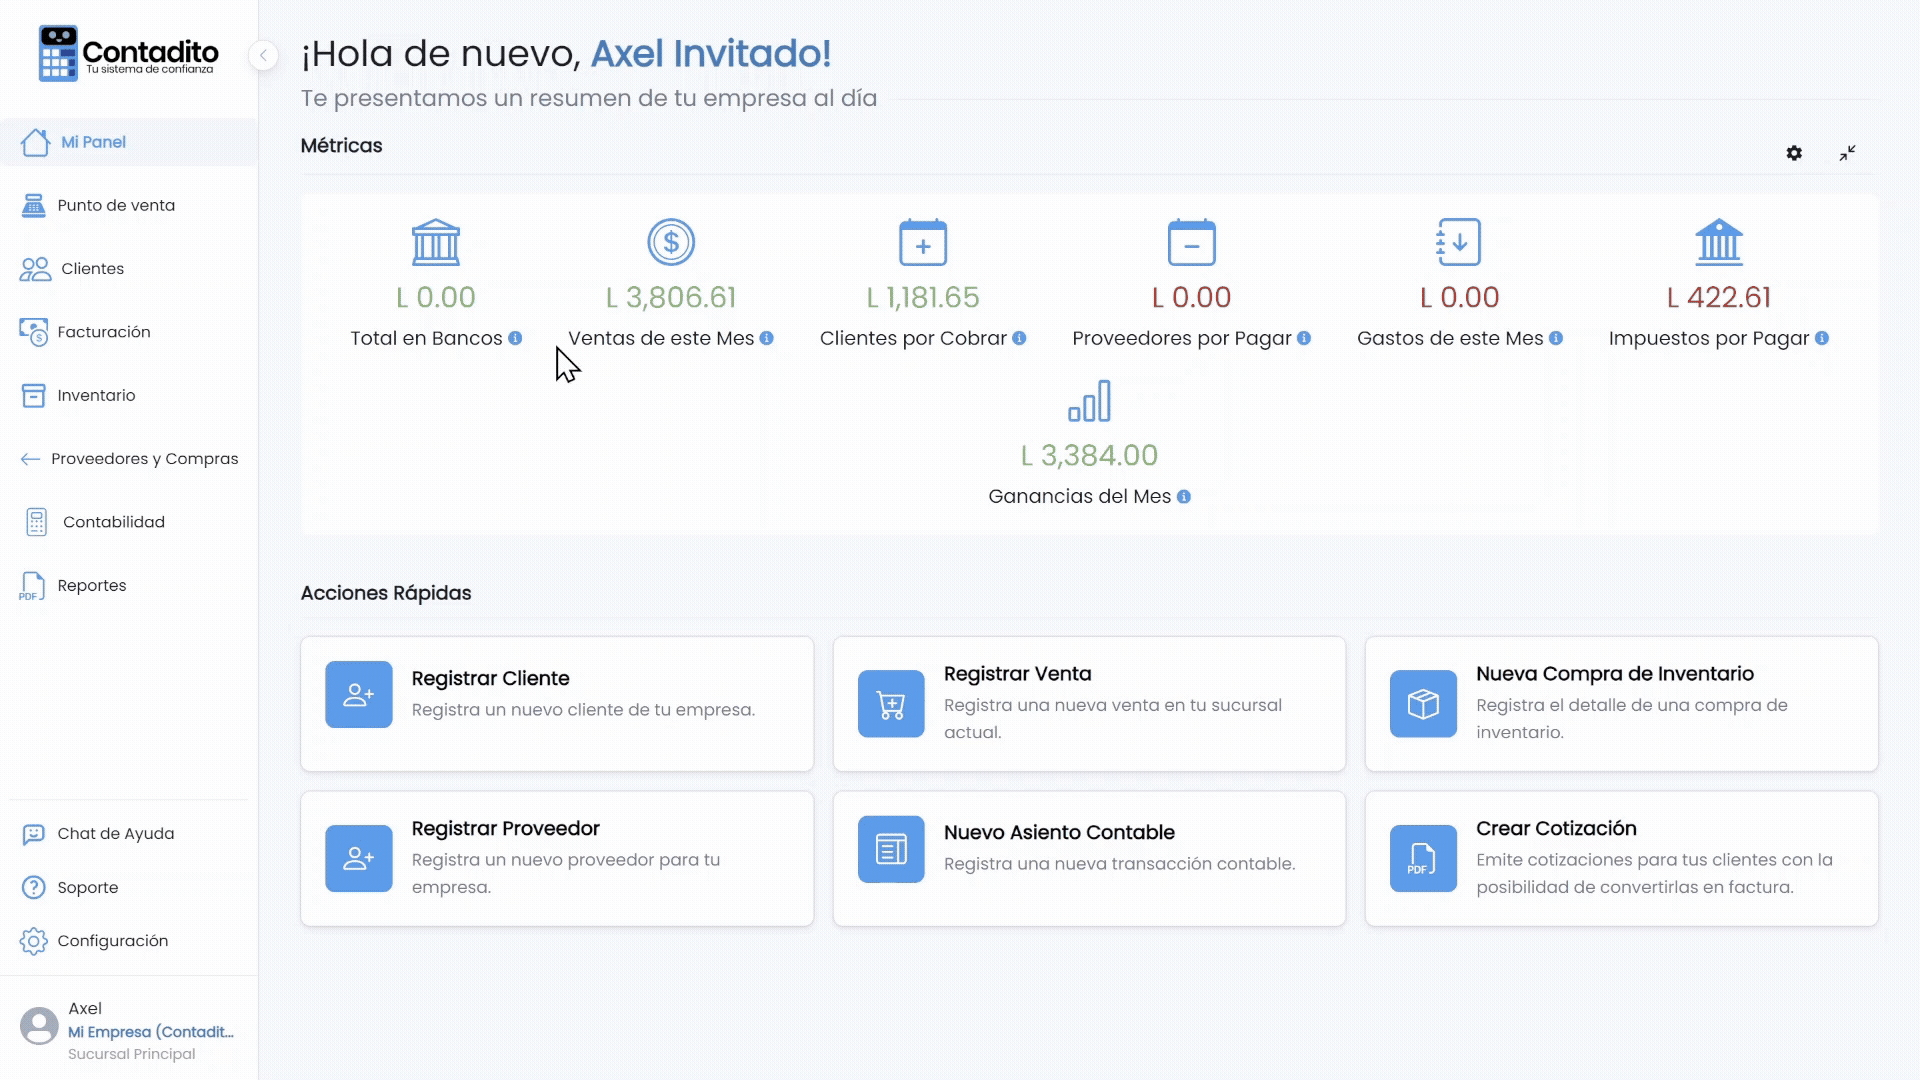Click the L 1,181.65 receivables value
1920x1080 pixels.
[x=923, y=297]
